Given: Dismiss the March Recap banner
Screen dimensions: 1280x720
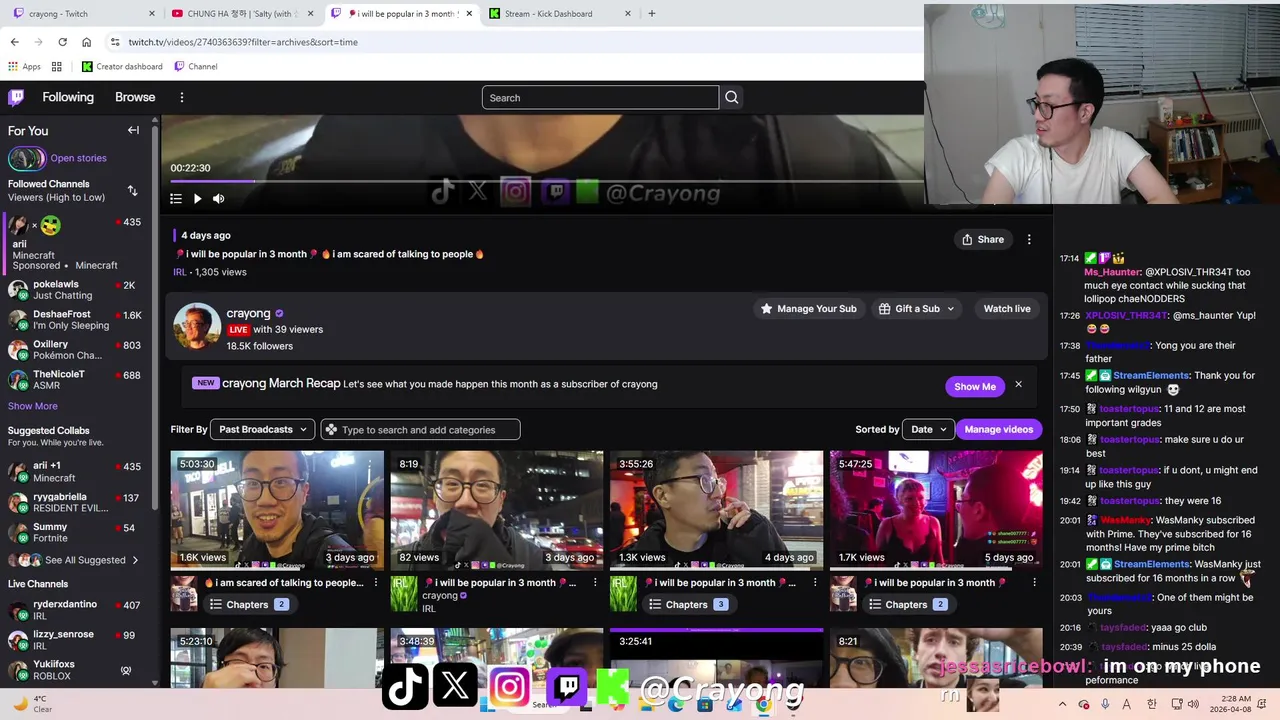Looking at the screenshot, I should [1018, 385].
